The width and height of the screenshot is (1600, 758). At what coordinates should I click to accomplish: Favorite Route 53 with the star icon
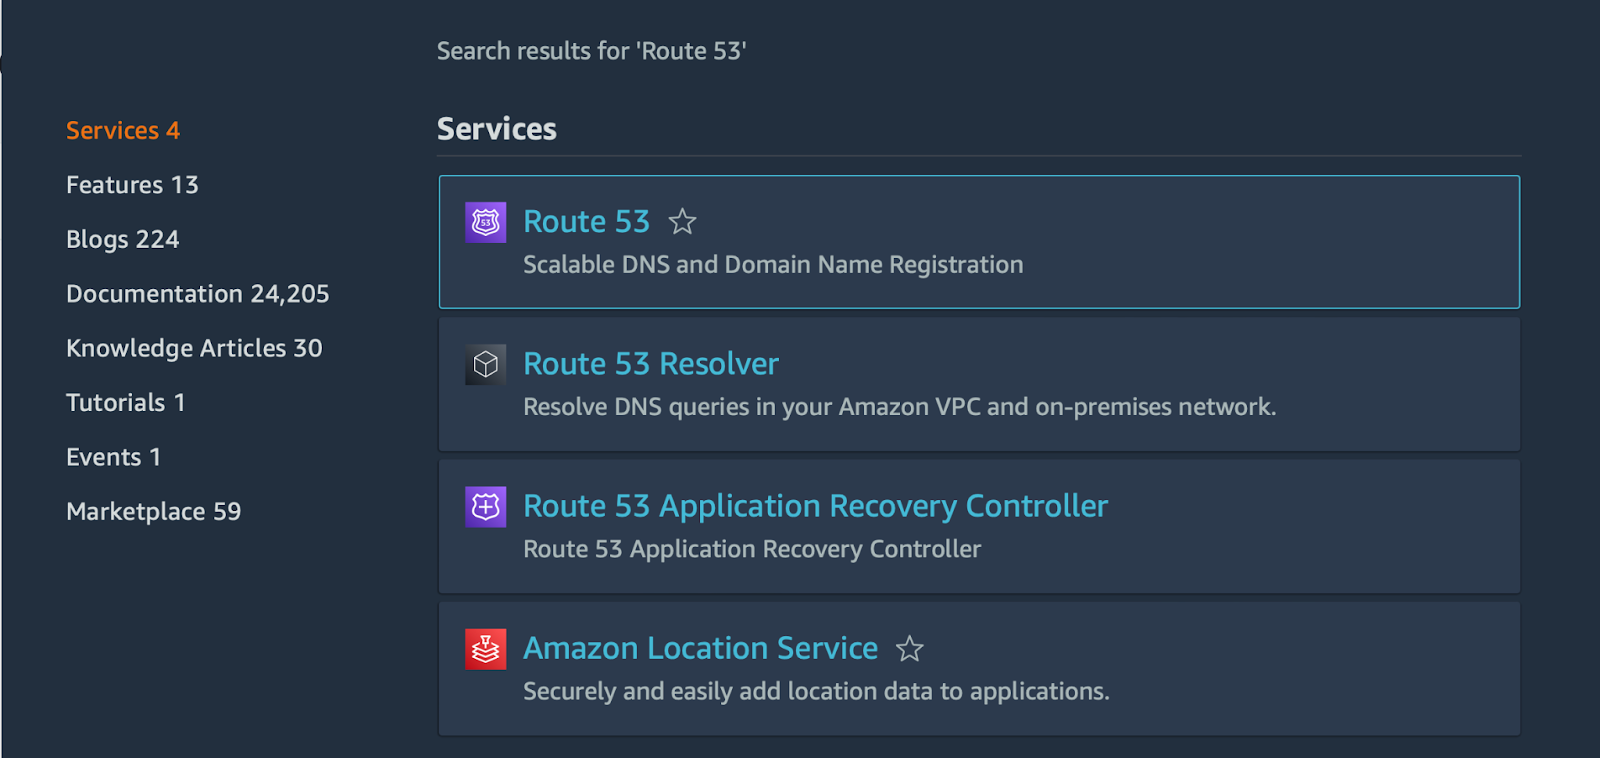tap(683, 221)
